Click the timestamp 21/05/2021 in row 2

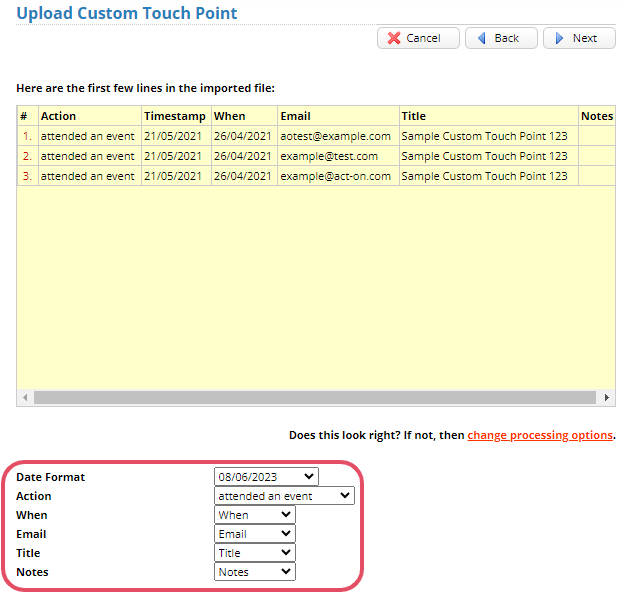pyautogui.click(x=176, y=156)
